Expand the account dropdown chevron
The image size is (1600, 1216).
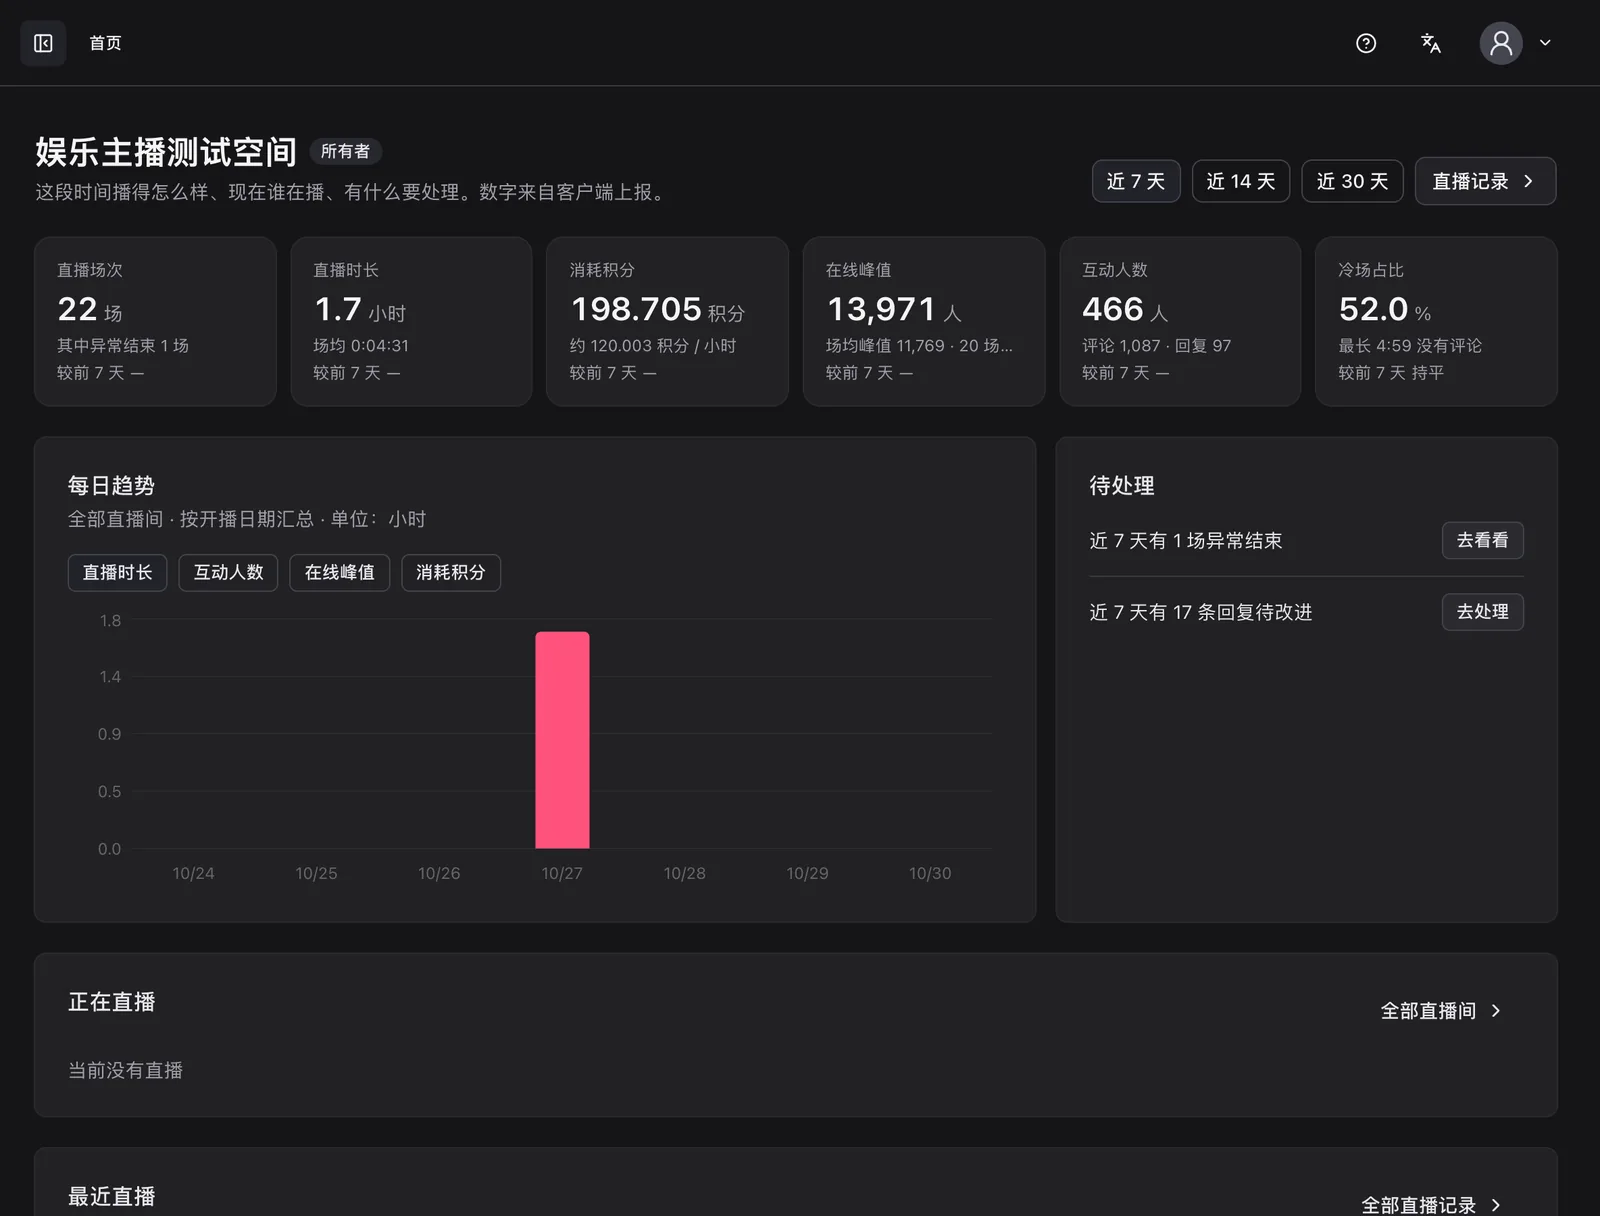point(1545,43)
